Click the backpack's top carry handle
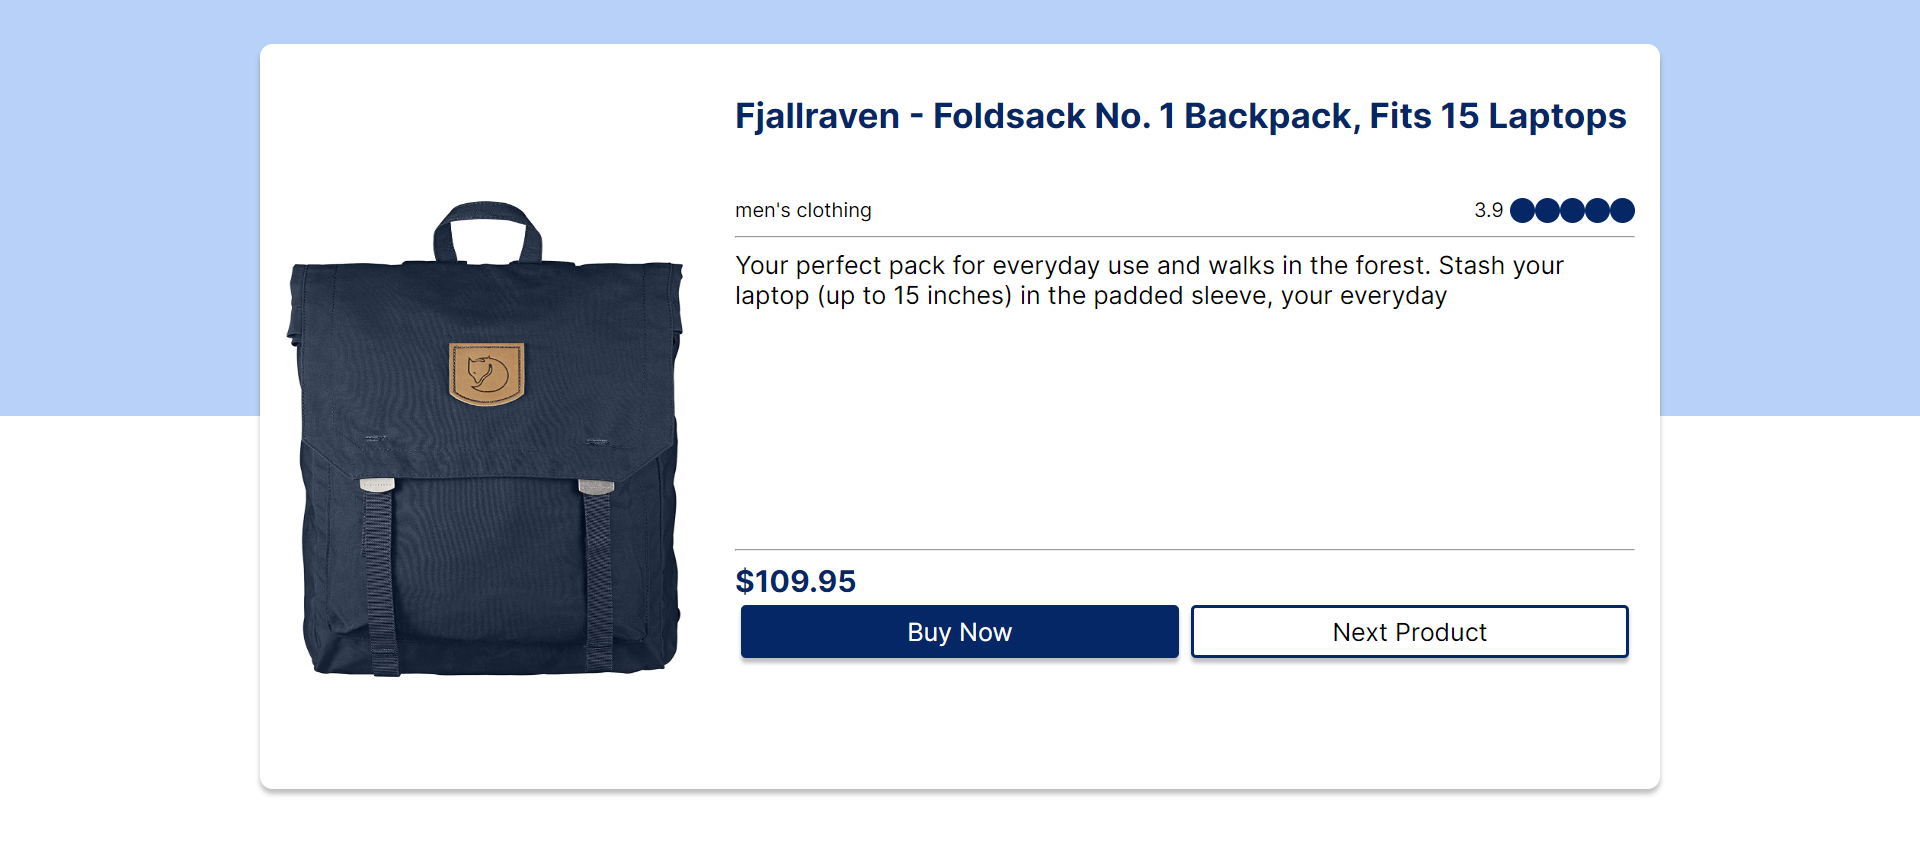The height and width of the screenshot is (848, 1920). click(487, 213)
